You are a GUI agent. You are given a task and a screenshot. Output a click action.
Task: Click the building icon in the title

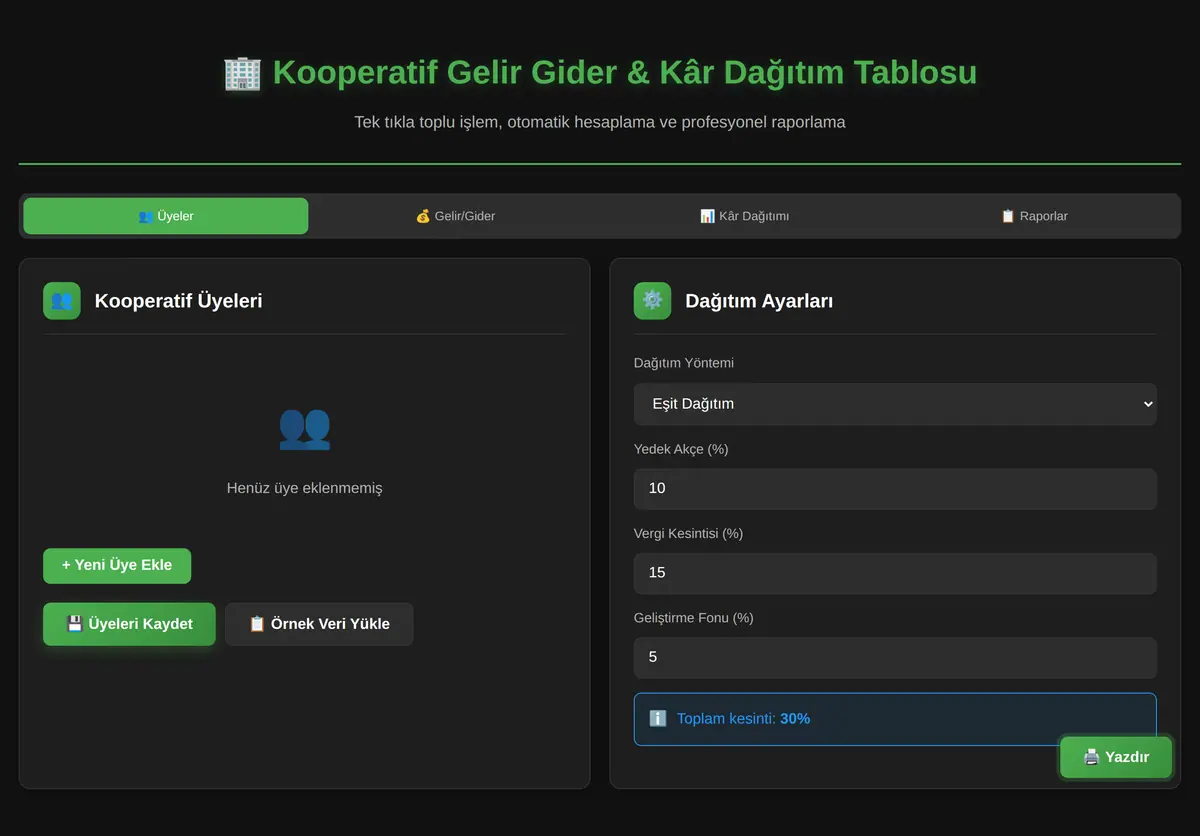click(x=242, y=73)
